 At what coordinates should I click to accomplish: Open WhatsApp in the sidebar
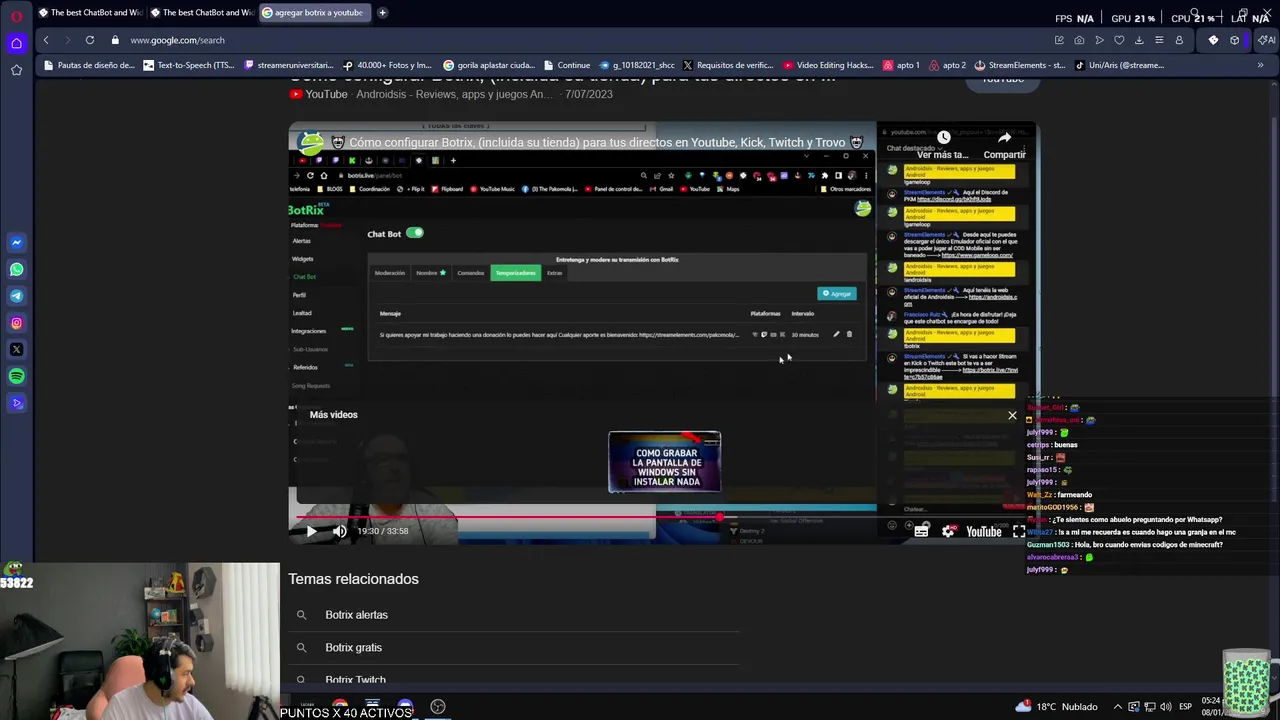pos(16,269)
